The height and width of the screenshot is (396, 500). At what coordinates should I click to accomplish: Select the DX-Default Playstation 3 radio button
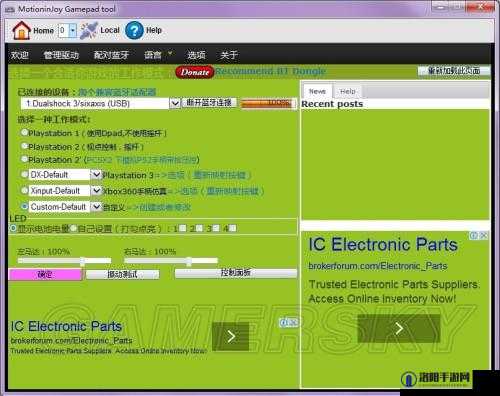tap(24, 174)
